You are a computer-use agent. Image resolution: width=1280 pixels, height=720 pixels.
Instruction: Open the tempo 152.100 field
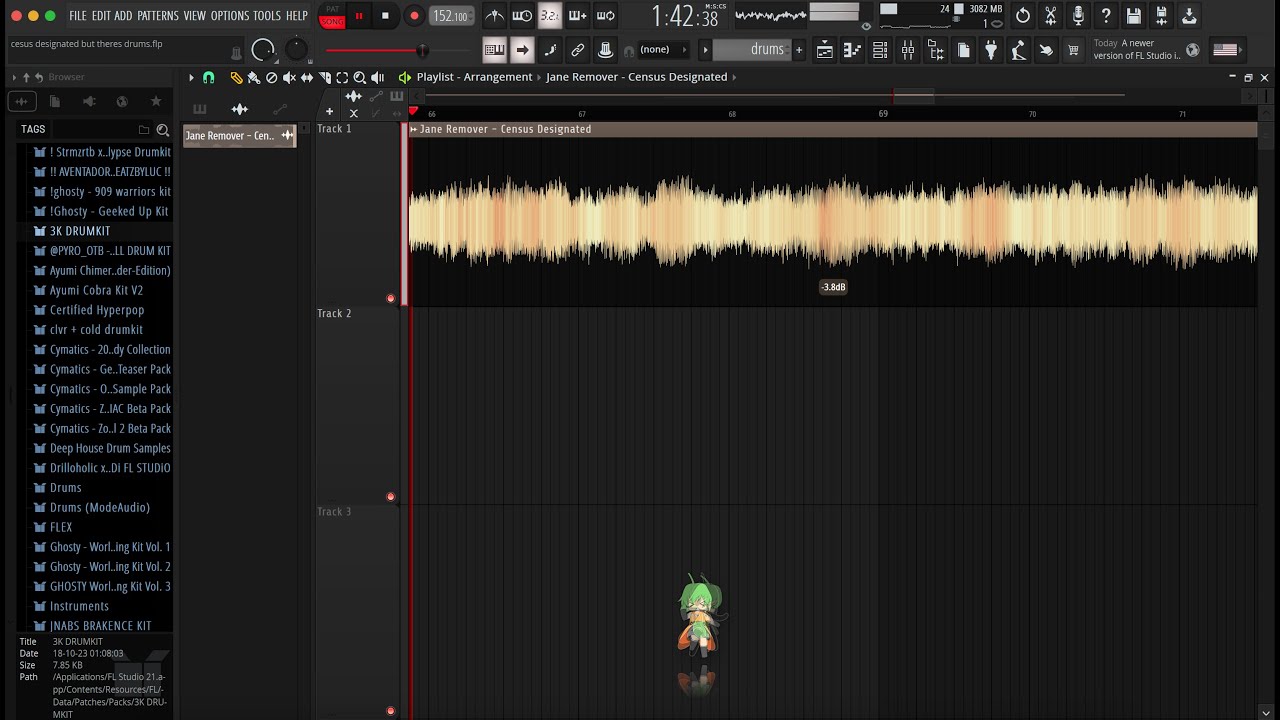click(x=451, y=16)
